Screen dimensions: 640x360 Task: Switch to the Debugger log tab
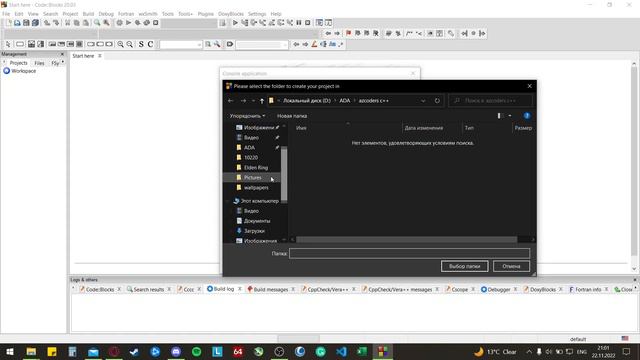point(499,289)
